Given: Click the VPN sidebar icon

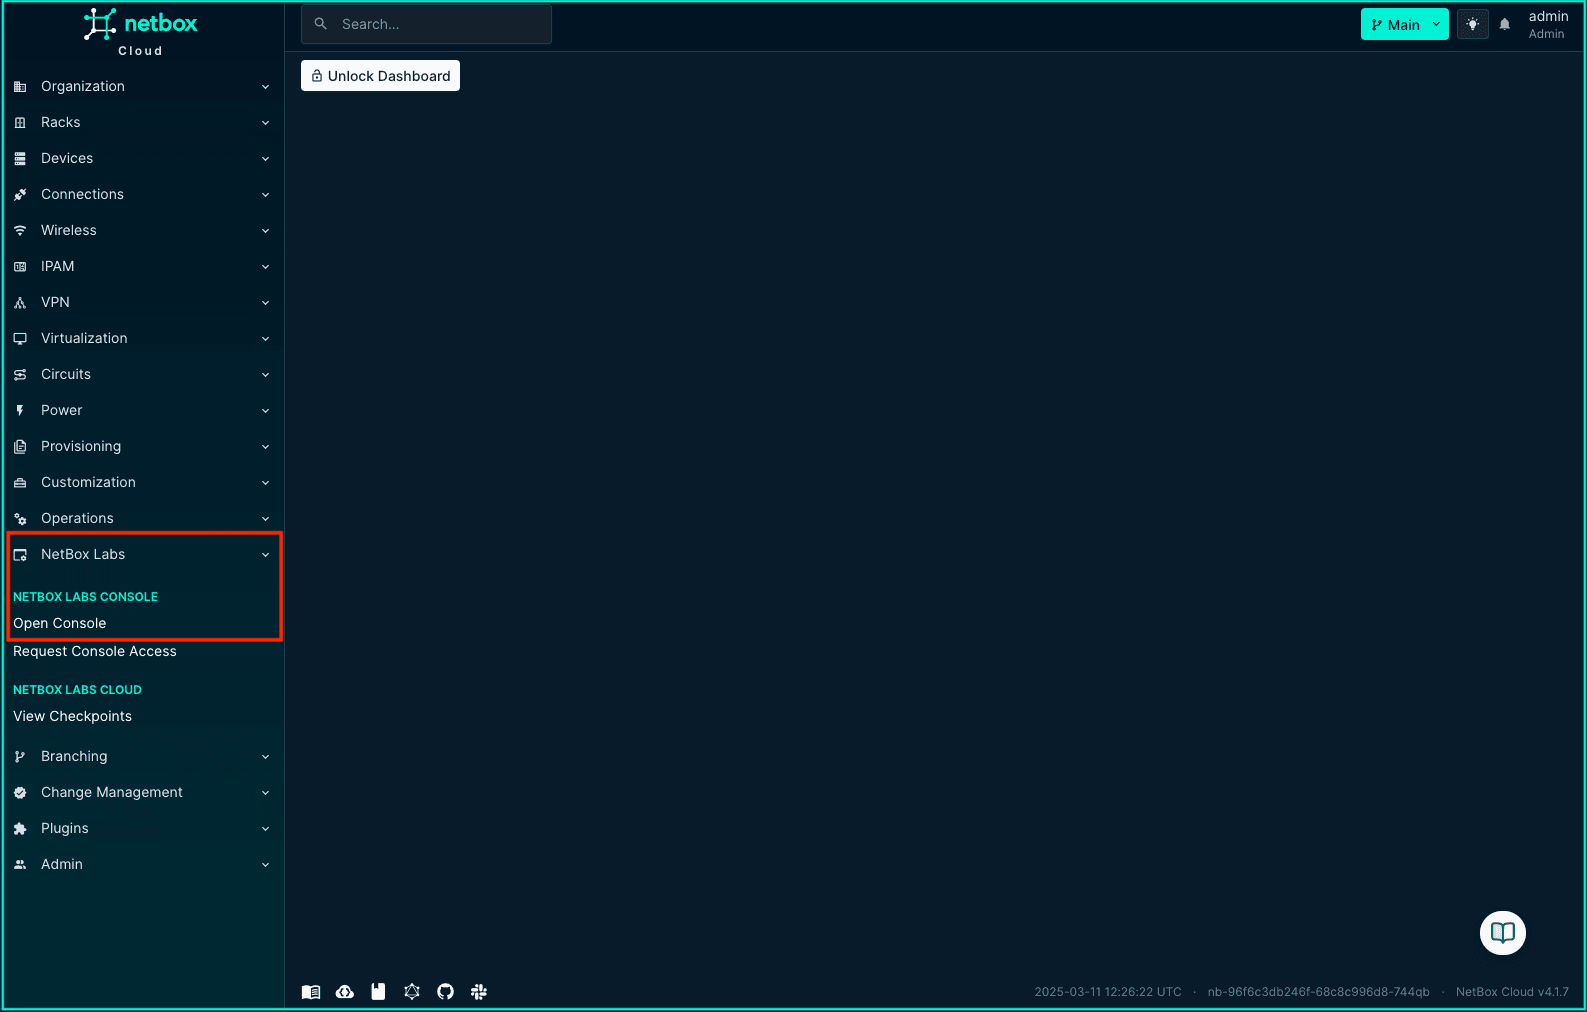Looking at the screenshot, I should (x=20, y=303).
